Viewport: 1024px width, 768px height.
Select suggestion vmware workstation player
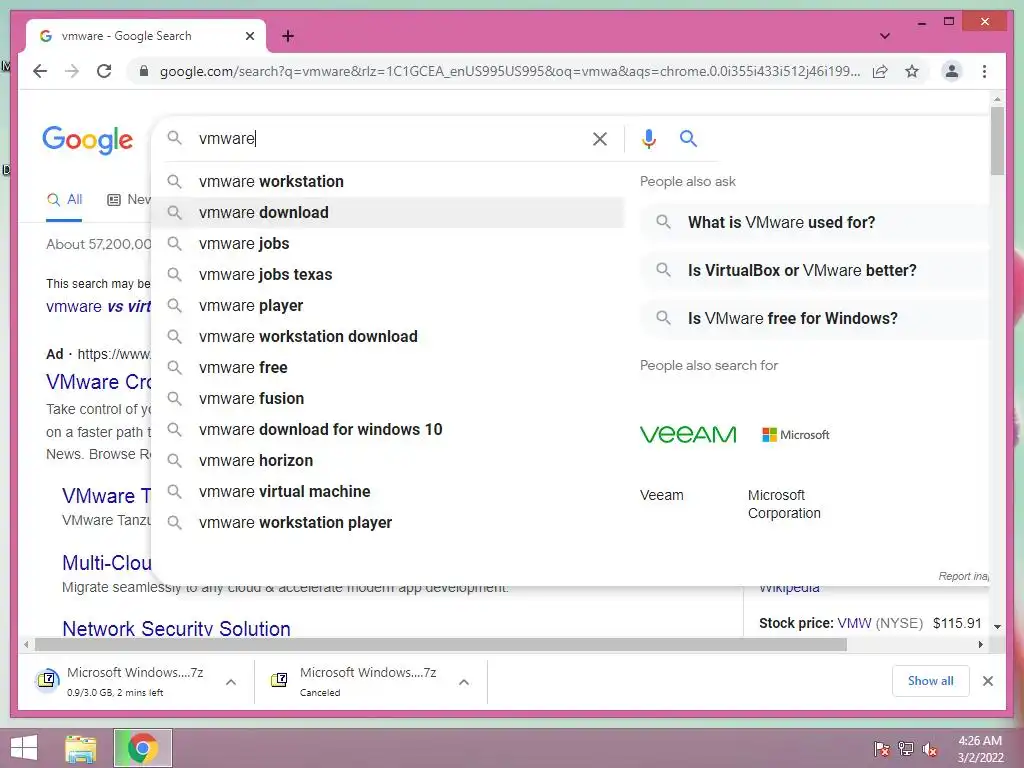388,522
